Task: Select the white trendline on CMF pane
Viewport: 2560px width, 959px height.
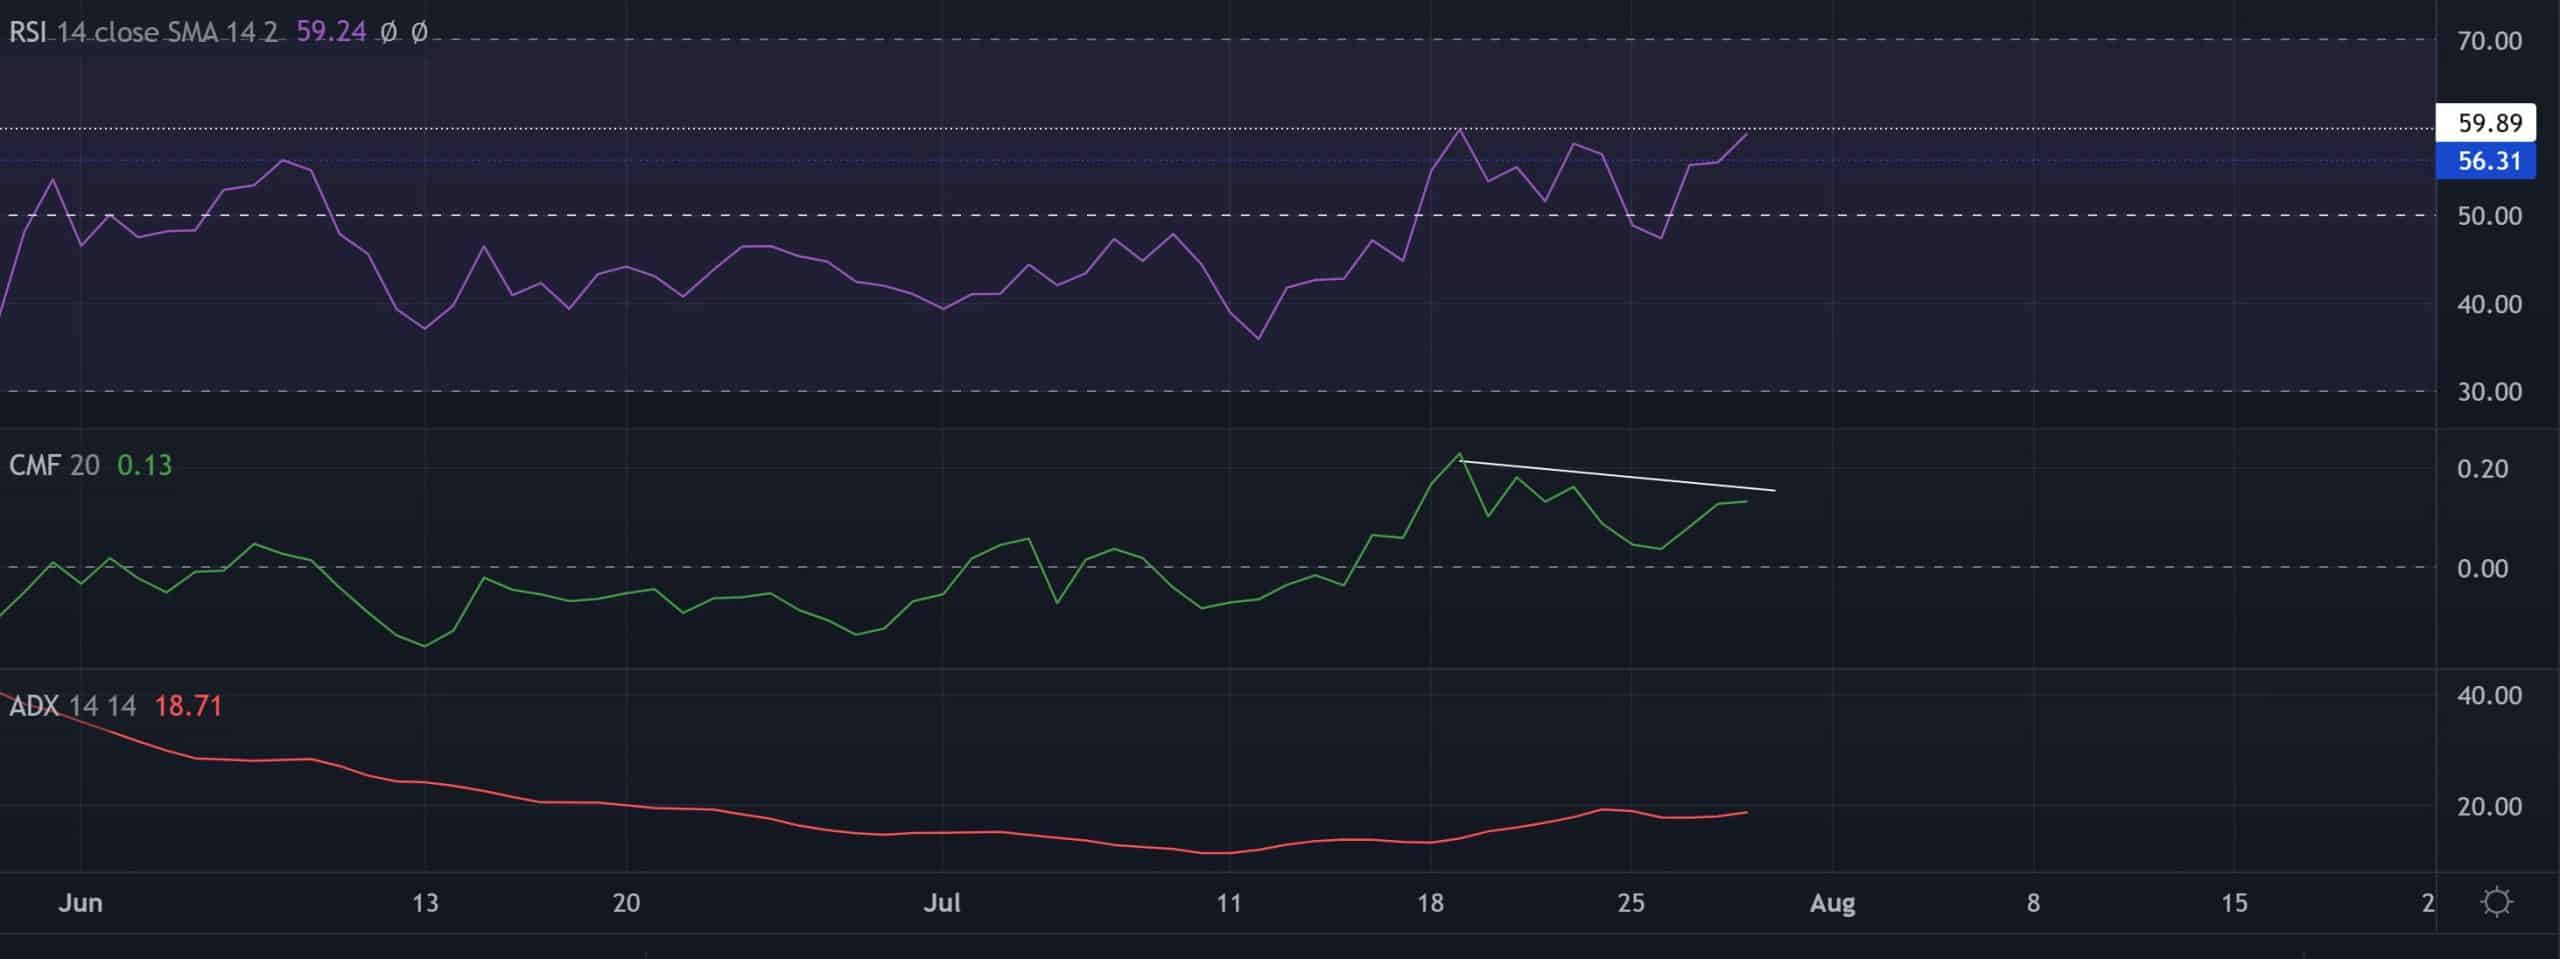Action: (1620, 475)
